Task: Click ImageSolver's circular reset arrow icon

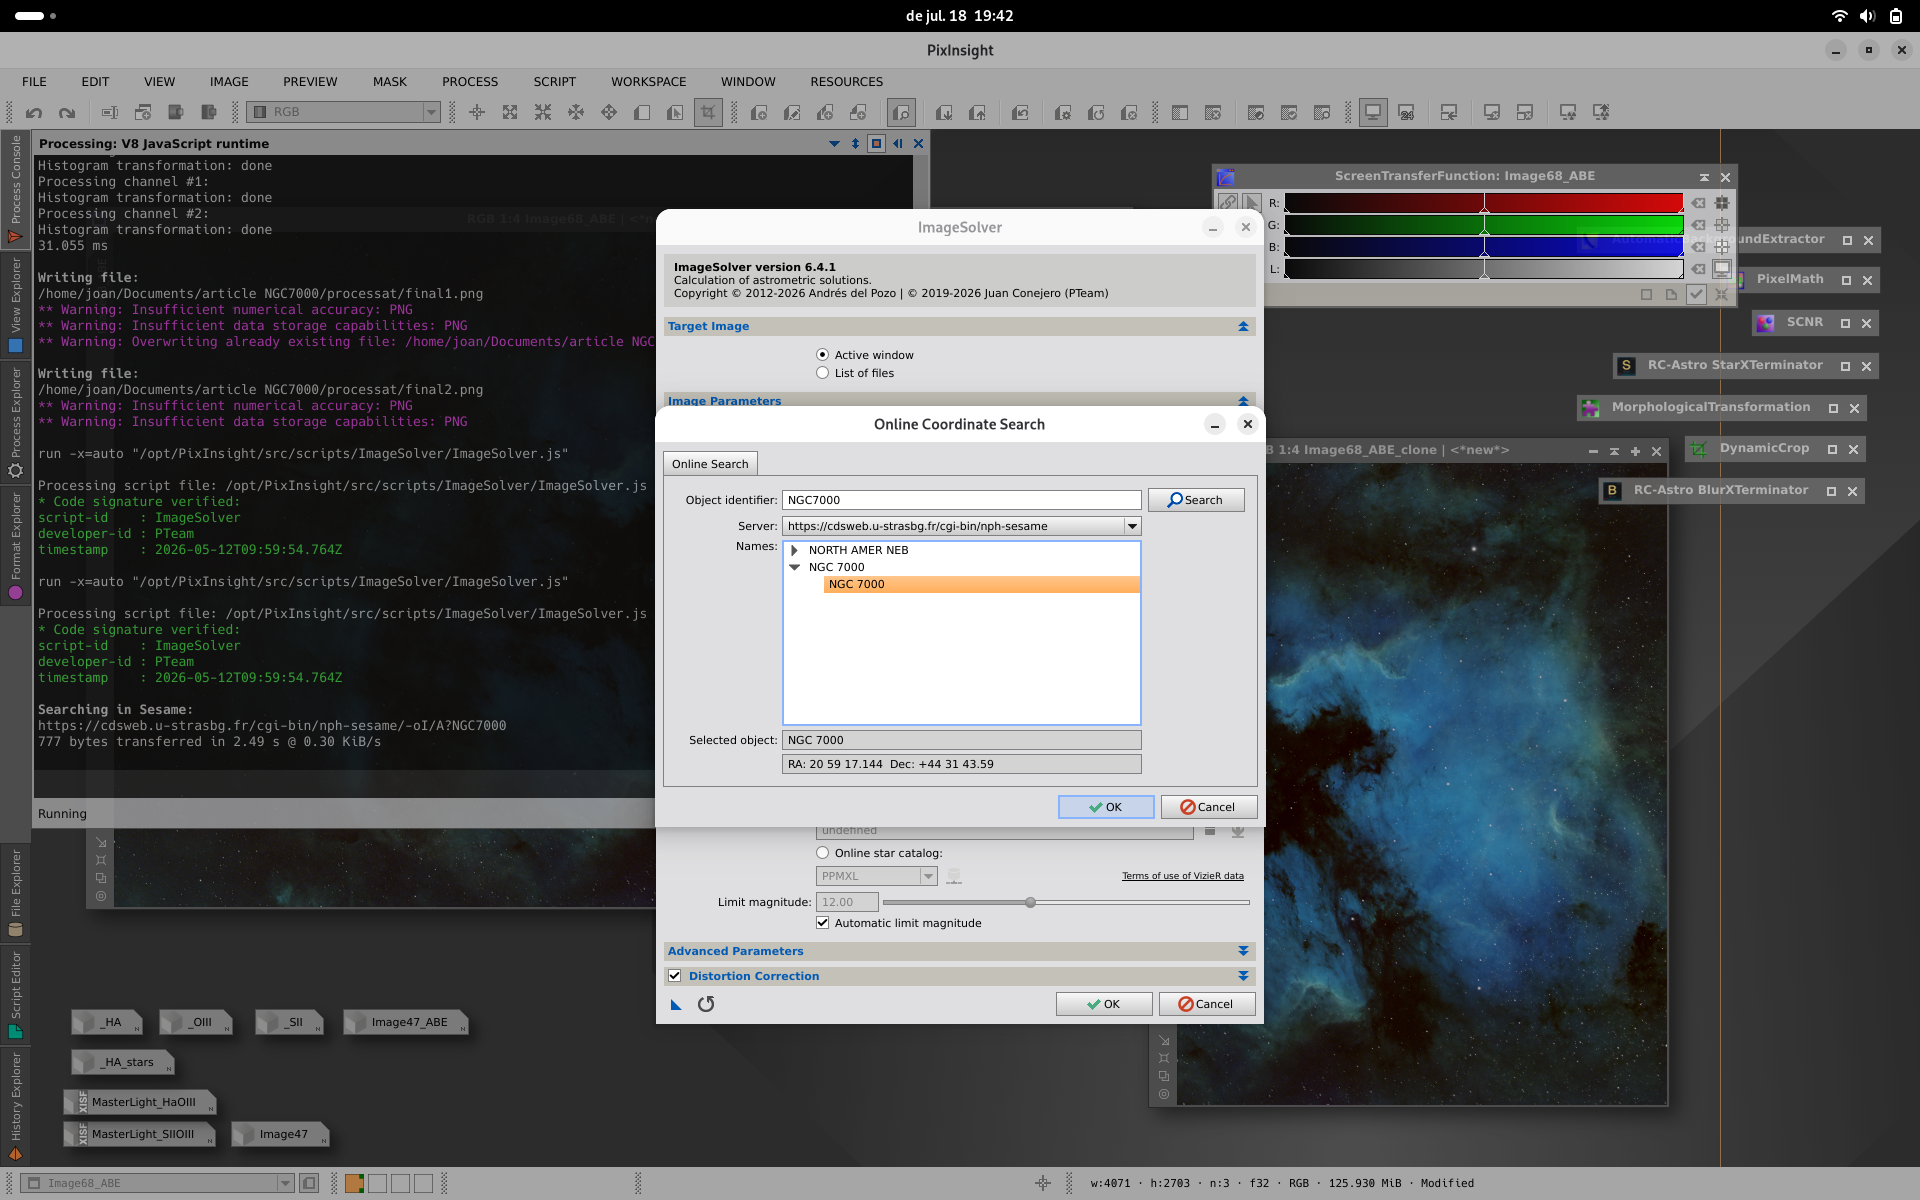Action: tap(706, 1004)
